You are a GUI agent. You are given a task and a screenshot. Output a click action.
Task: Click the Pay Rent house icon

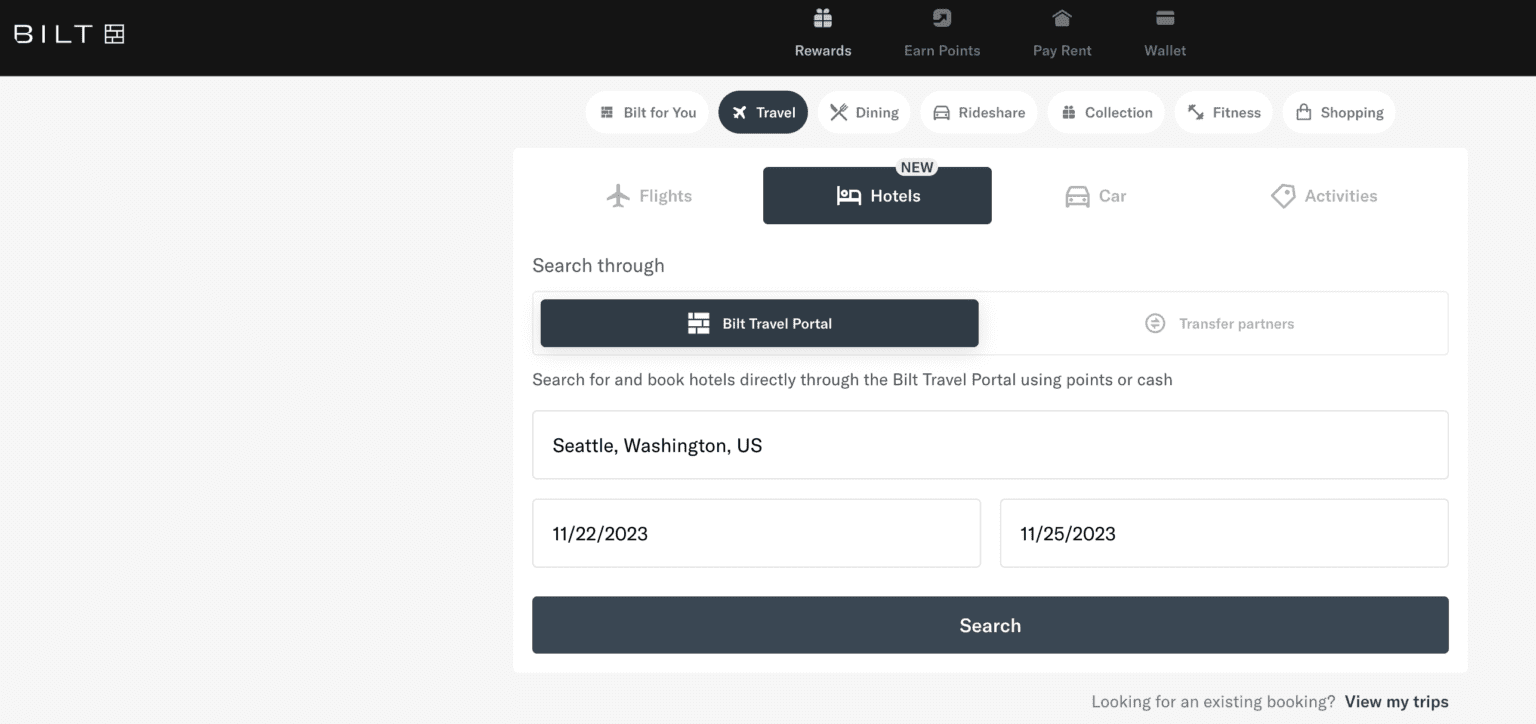pos(1061,18)
